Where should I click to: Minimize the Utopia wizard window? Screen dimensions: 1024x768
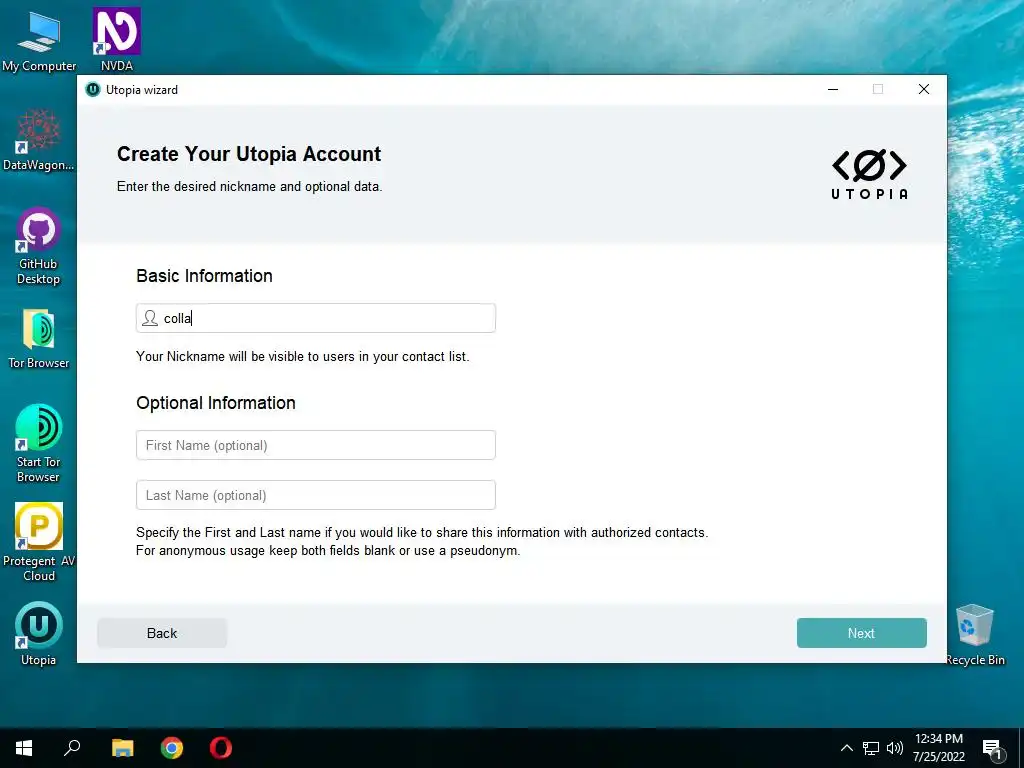click(x=833, y=89)
